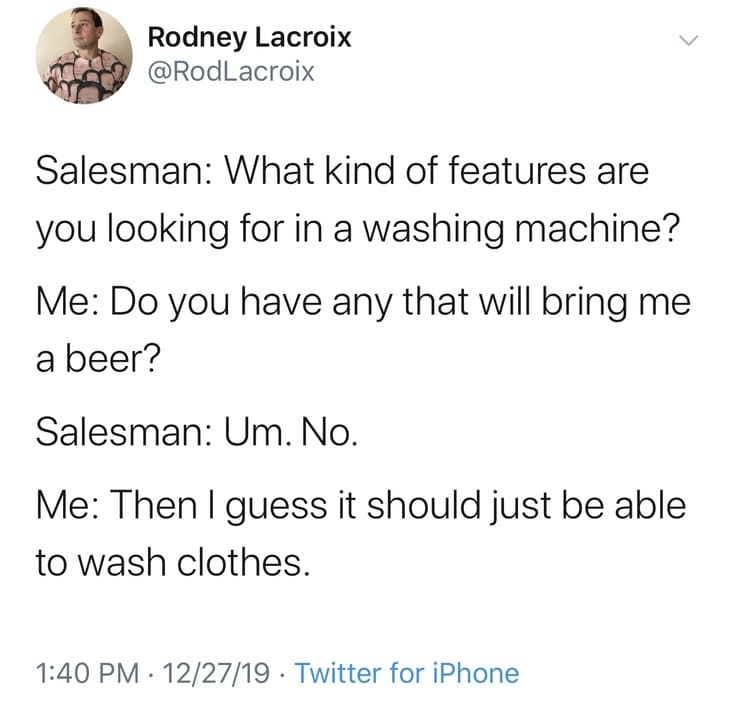Open the Twitter for iPhone source link
The image size is (732, 714).
click(408, 673)
